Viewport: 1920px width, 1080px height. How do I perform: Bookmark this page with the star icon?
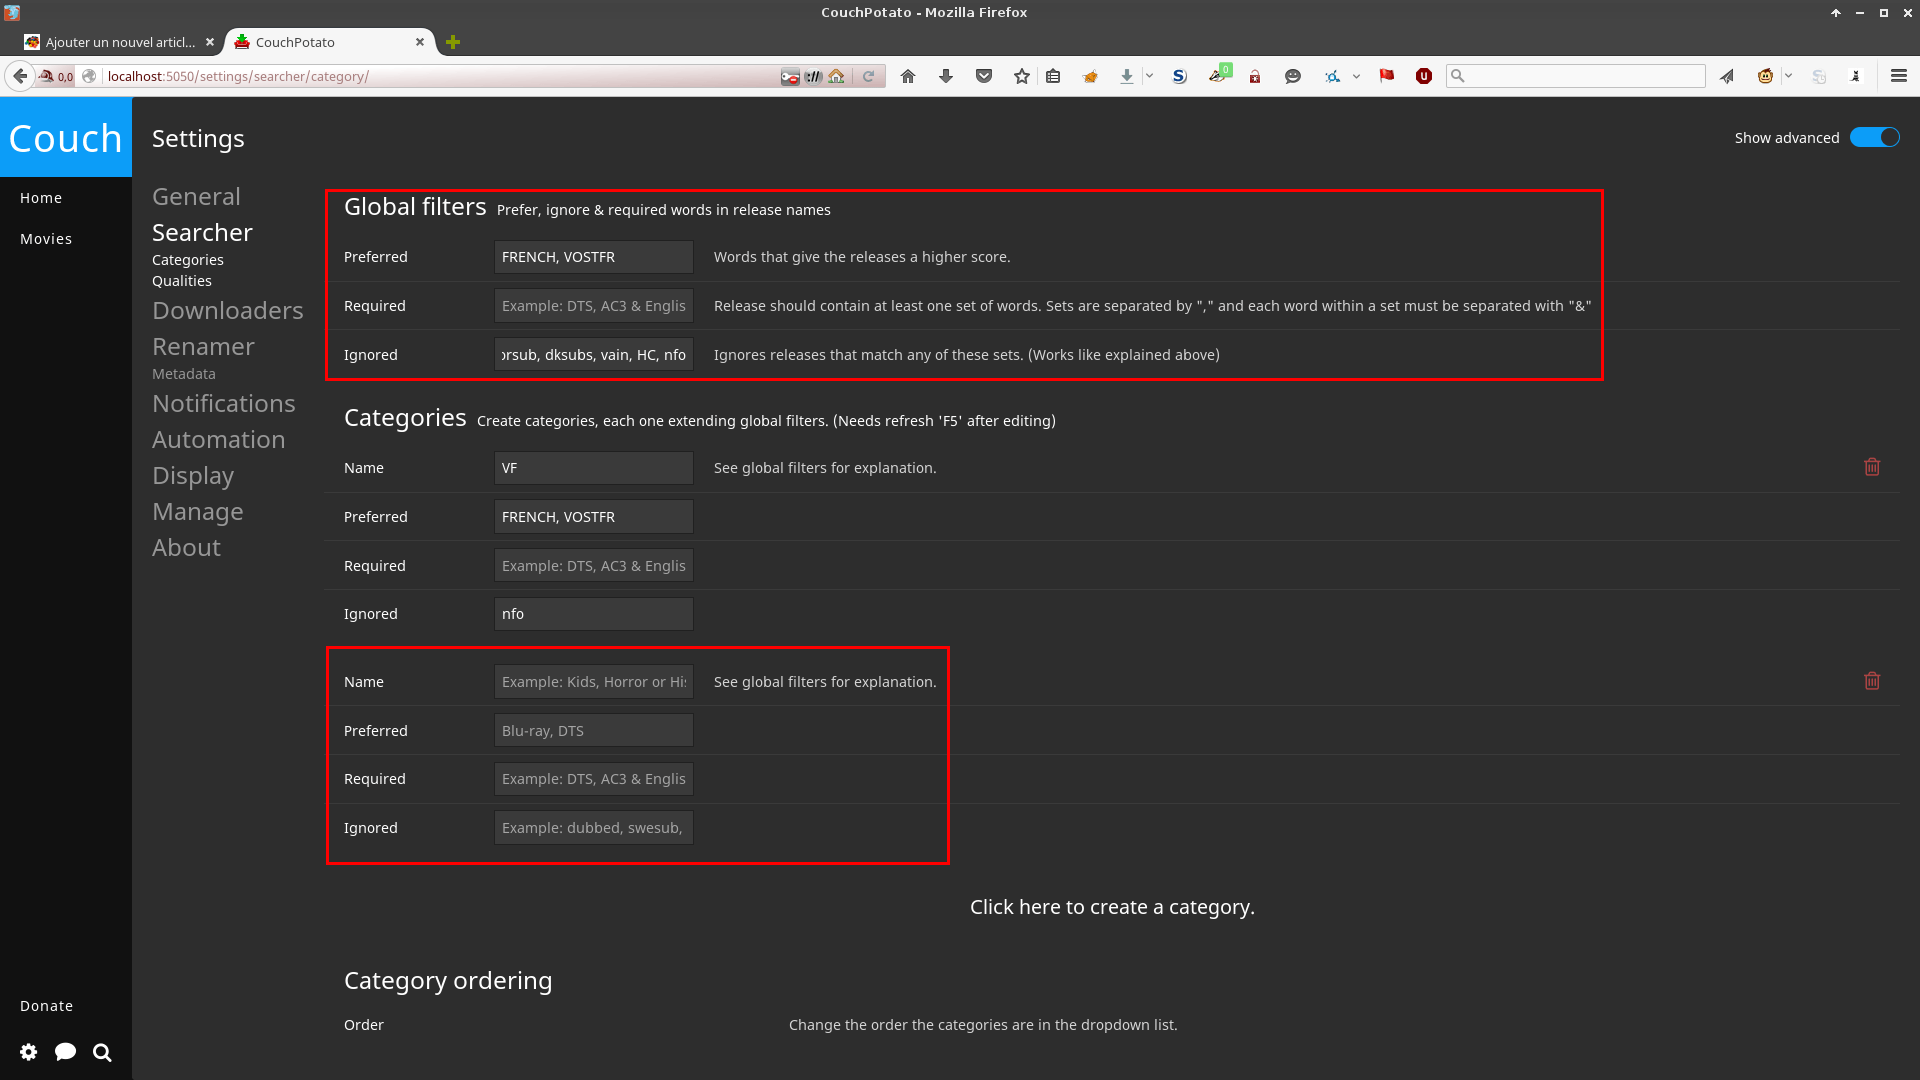1021,76
